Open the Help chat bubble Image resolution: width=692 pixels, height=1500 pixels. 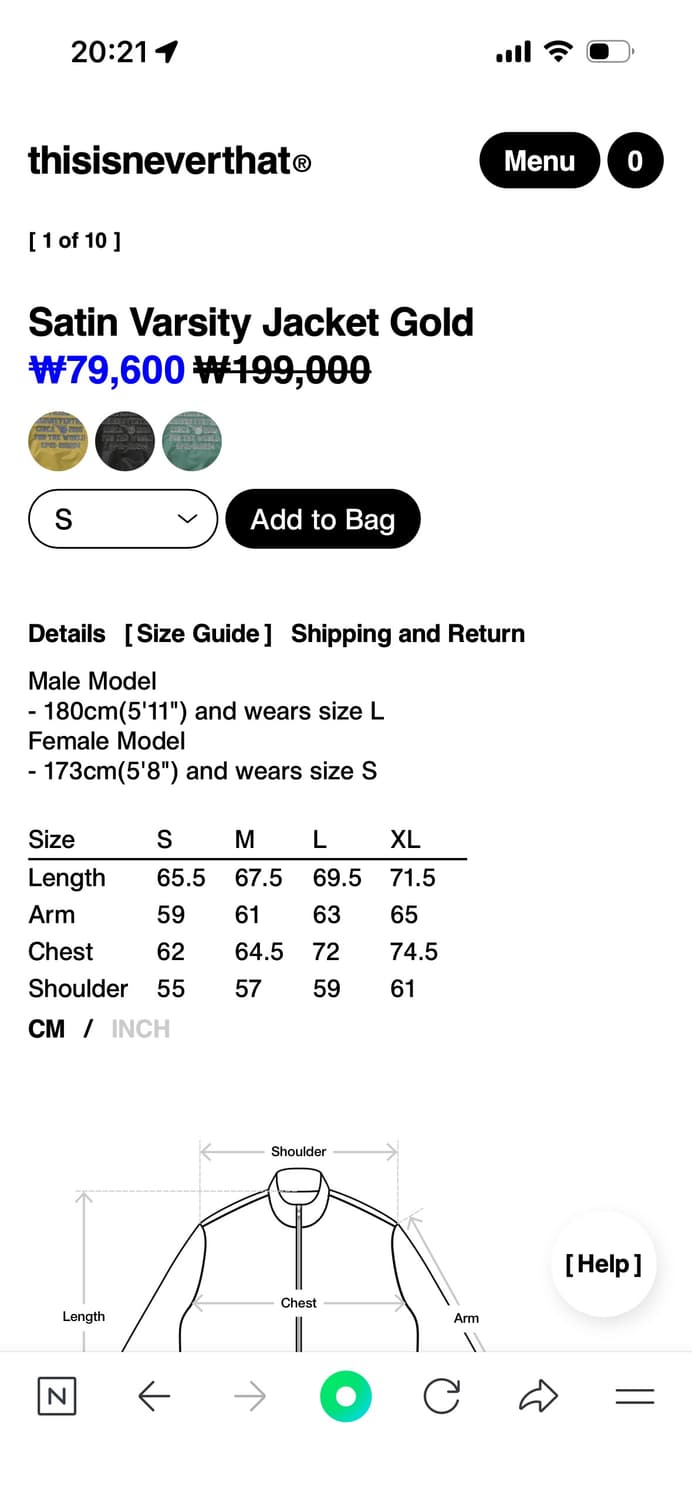603,1264
